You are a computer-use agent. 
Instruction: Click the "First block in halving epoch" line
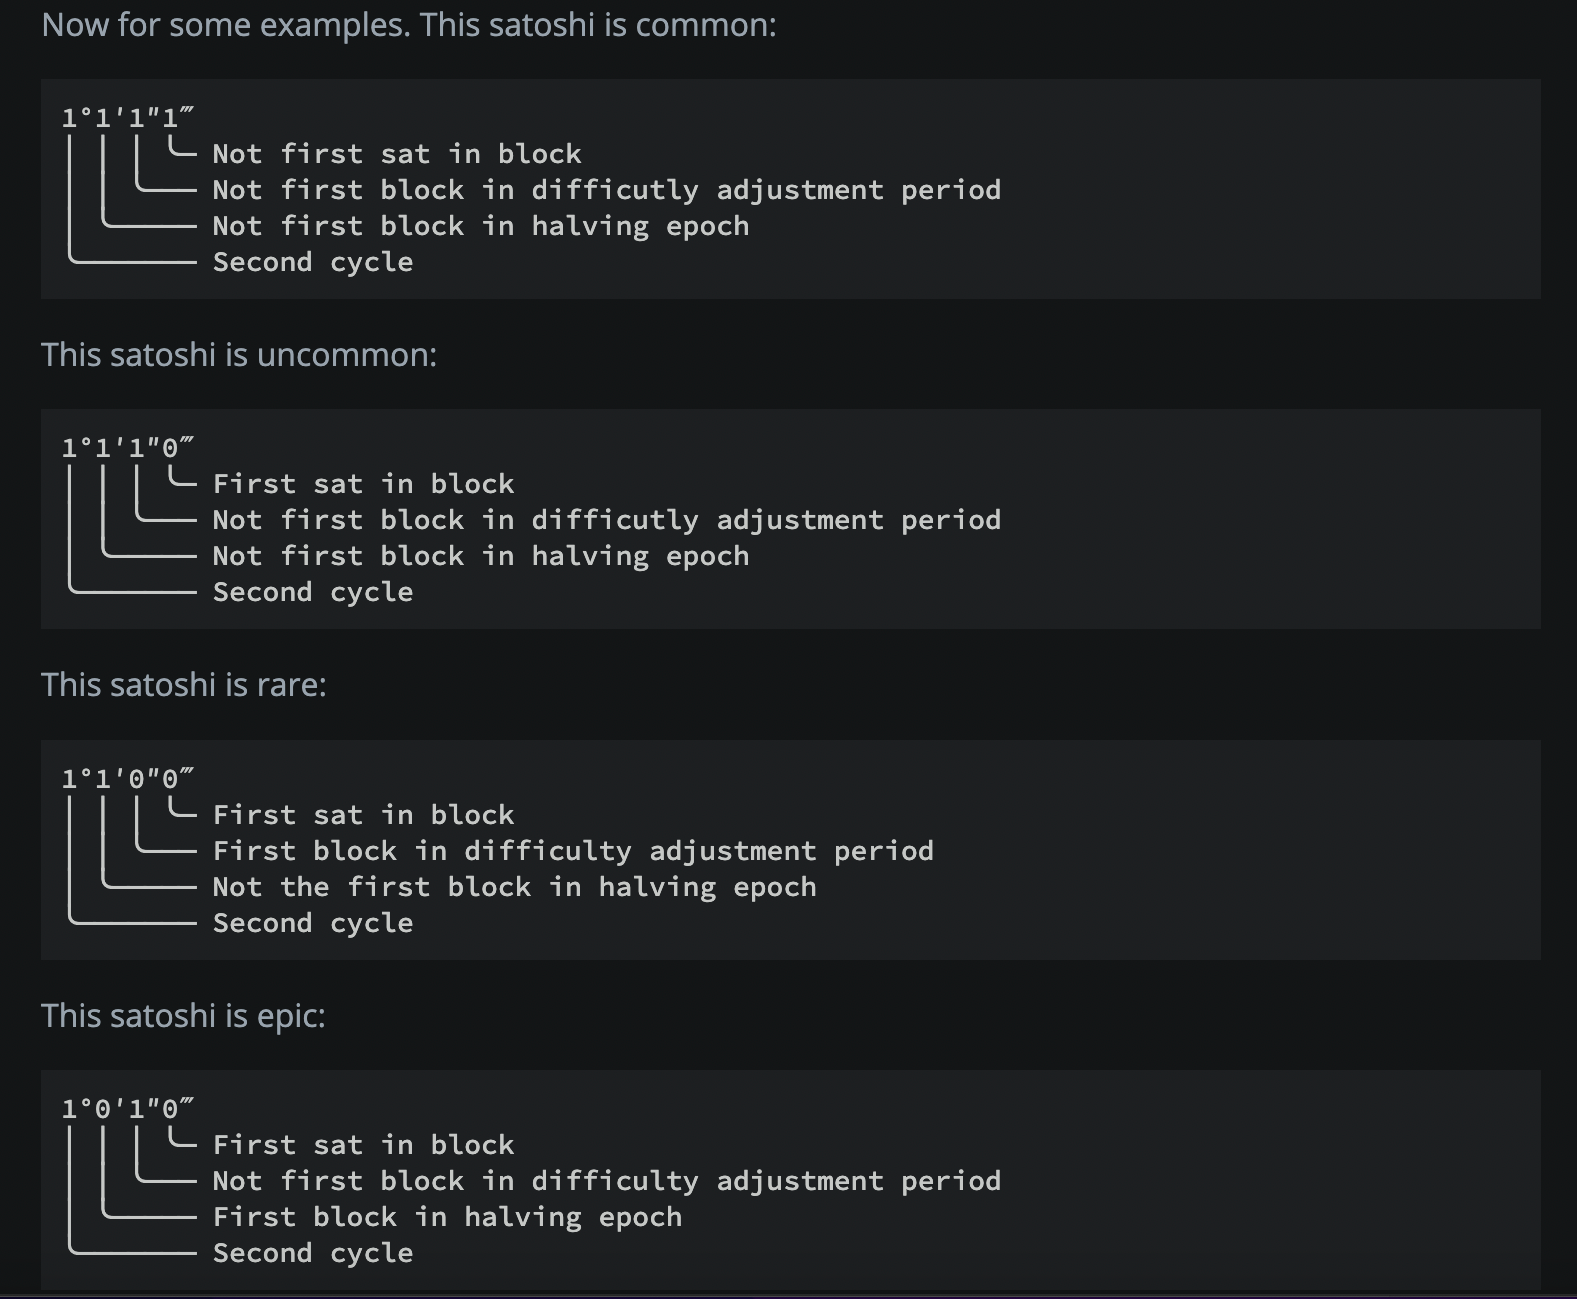click(x=447, y=1217)
